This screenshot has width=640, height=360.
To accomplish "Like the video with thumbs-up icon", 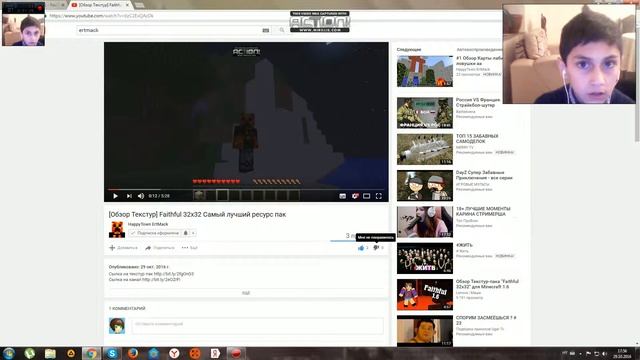I will pyautogui.click(x=361, y=248).
